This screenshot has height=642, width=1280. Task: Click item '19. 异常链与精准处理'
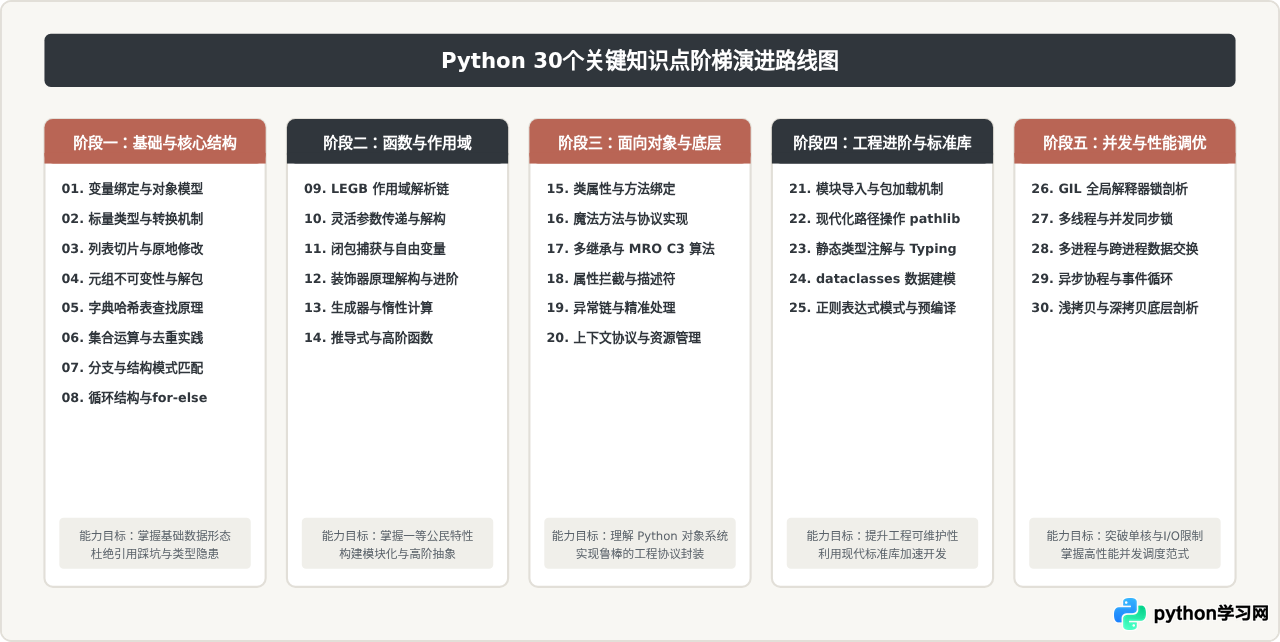tap(611, 308)
